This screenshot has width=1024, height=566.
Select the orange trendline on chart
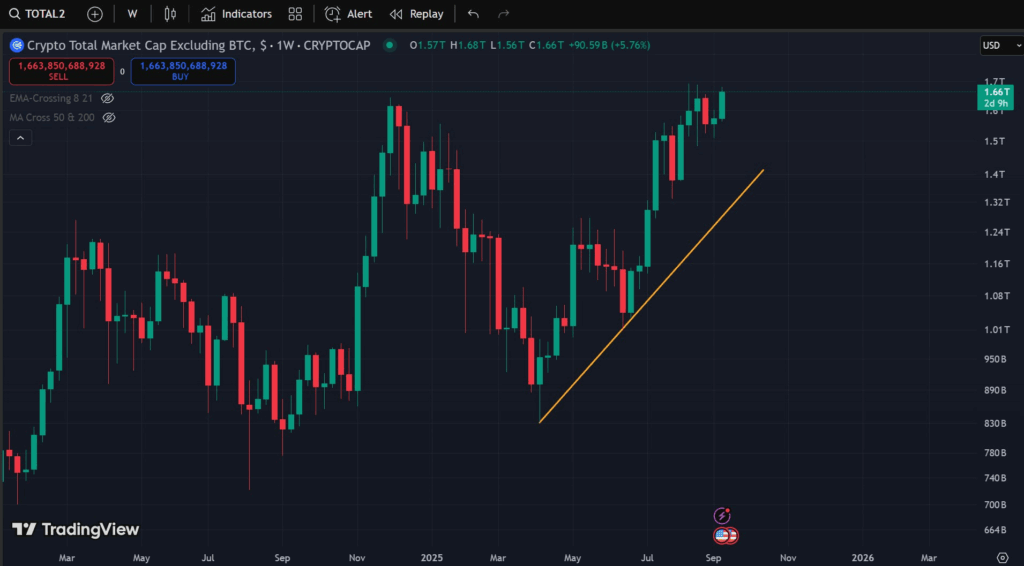[652, 296]
